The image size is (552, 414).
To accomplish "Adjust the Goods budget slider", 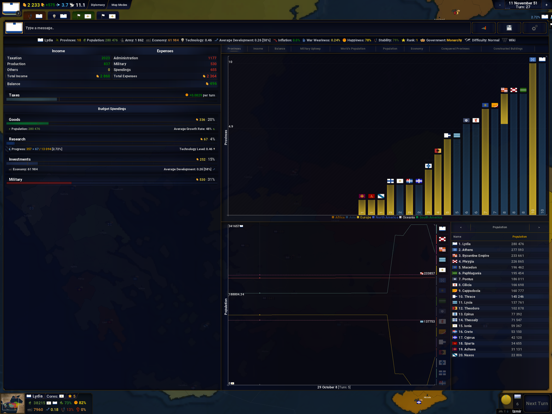I will point(112,124).
